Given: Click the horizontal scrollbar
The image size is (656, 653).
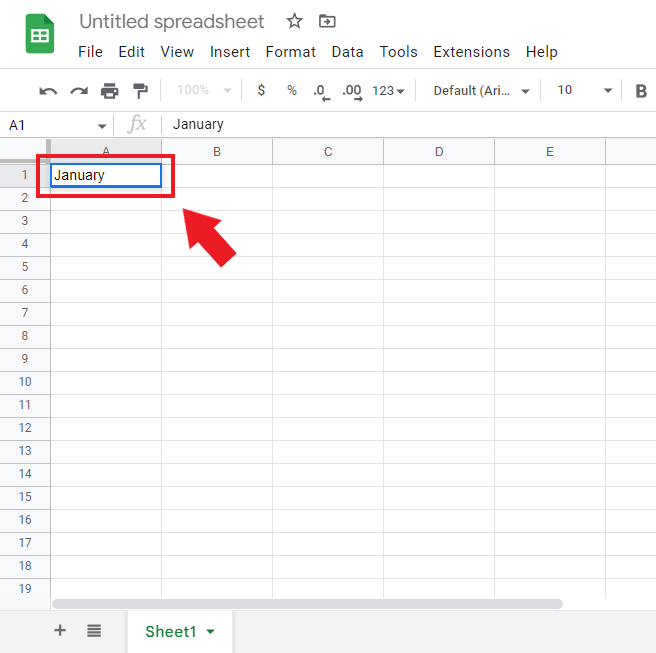Looking at the screenshot, I should 307,604.
